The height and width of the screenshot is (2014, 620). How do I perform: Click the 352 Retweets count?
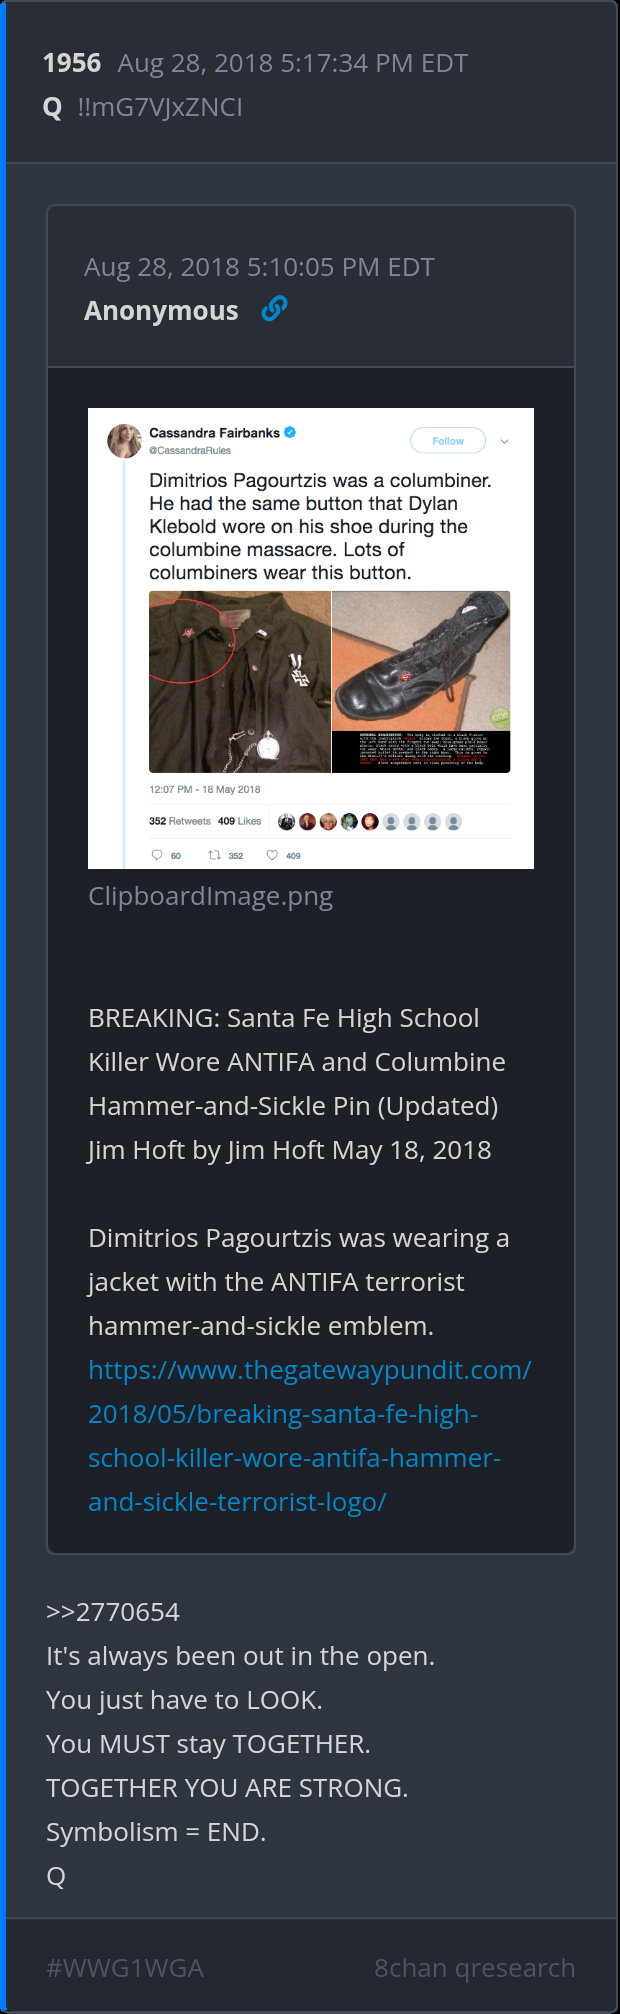180,821
